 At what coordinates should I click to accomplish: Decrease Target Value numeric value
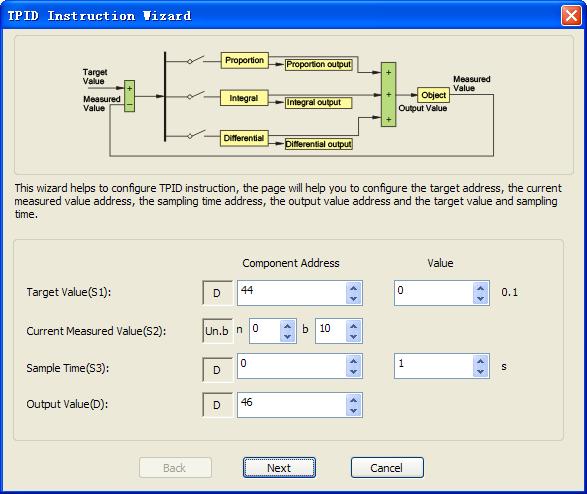click(x=481, y=299)
